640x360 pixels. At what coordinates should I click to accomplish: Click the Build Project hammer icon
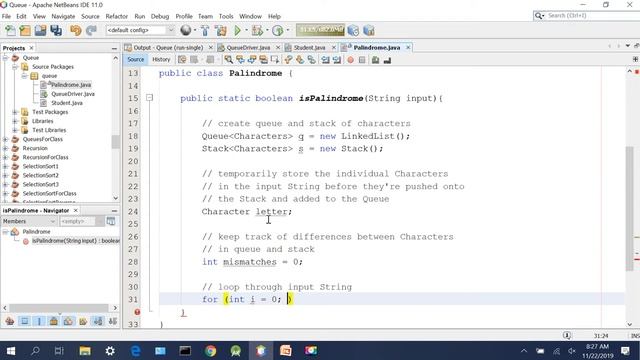click(x=205, y=31)
